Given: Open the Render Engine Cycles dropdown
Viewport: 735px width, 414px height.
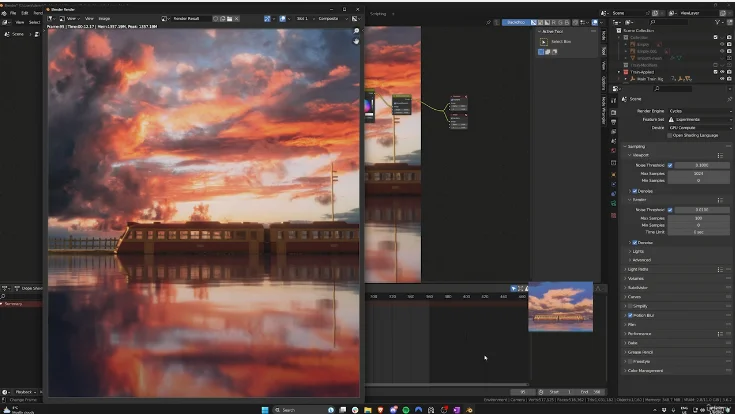Looking at the screenshot, I should [x=700, y=111].
